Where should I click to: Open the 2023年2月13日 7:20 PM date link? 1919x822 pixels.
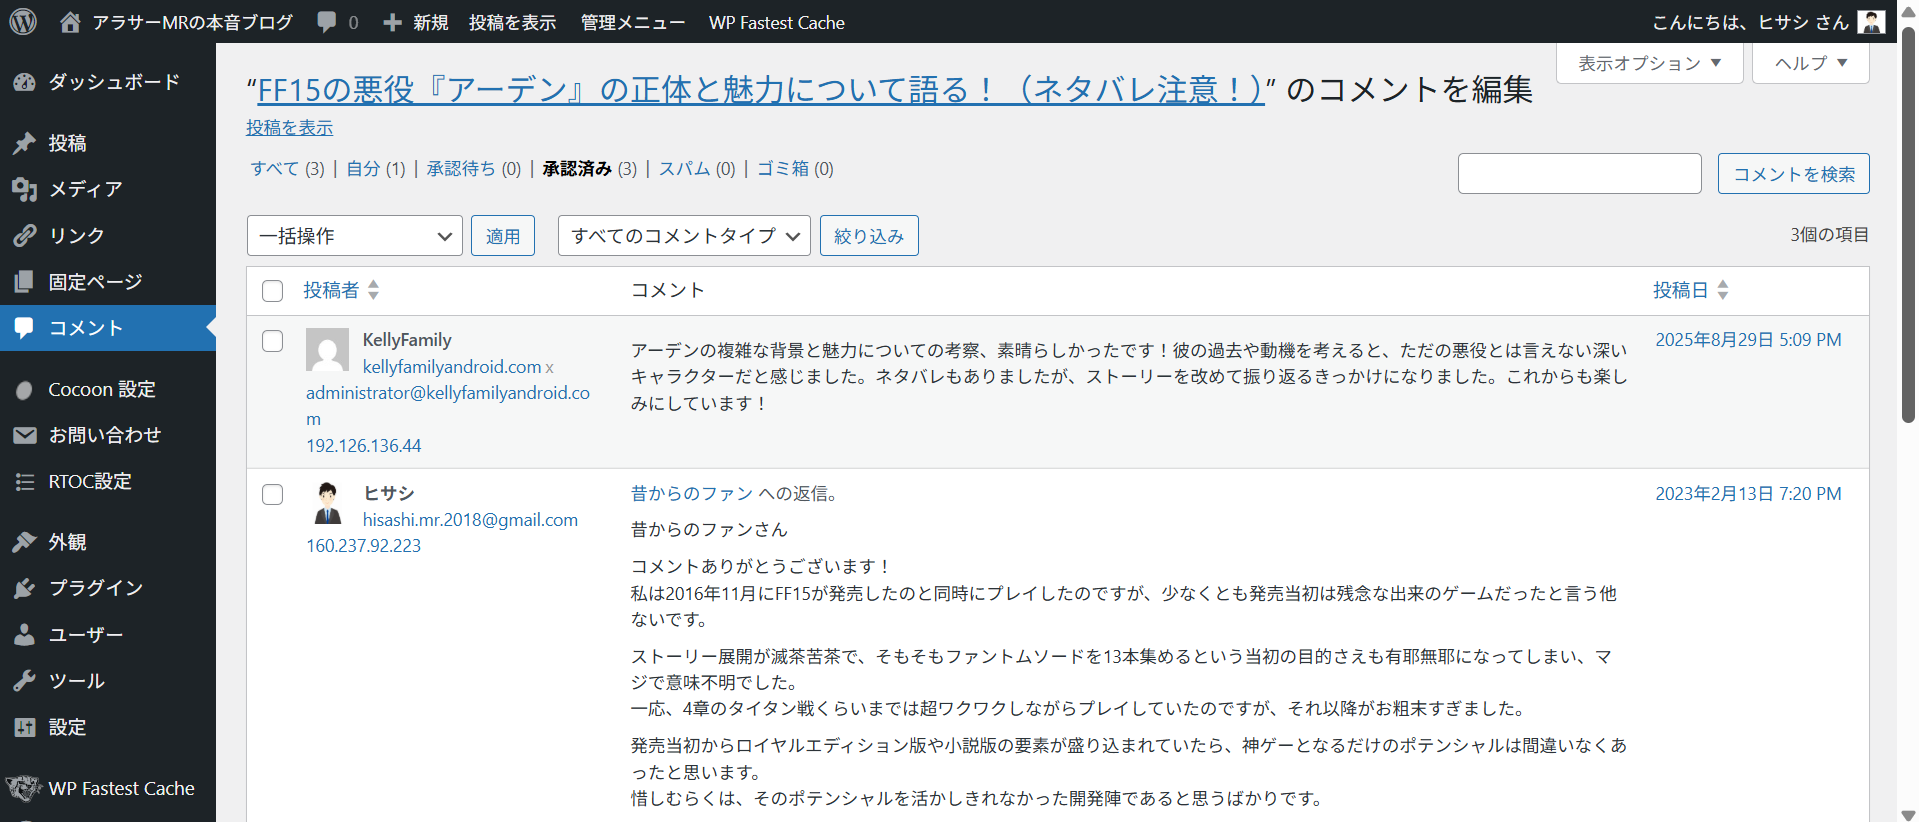pos(1748,494)
